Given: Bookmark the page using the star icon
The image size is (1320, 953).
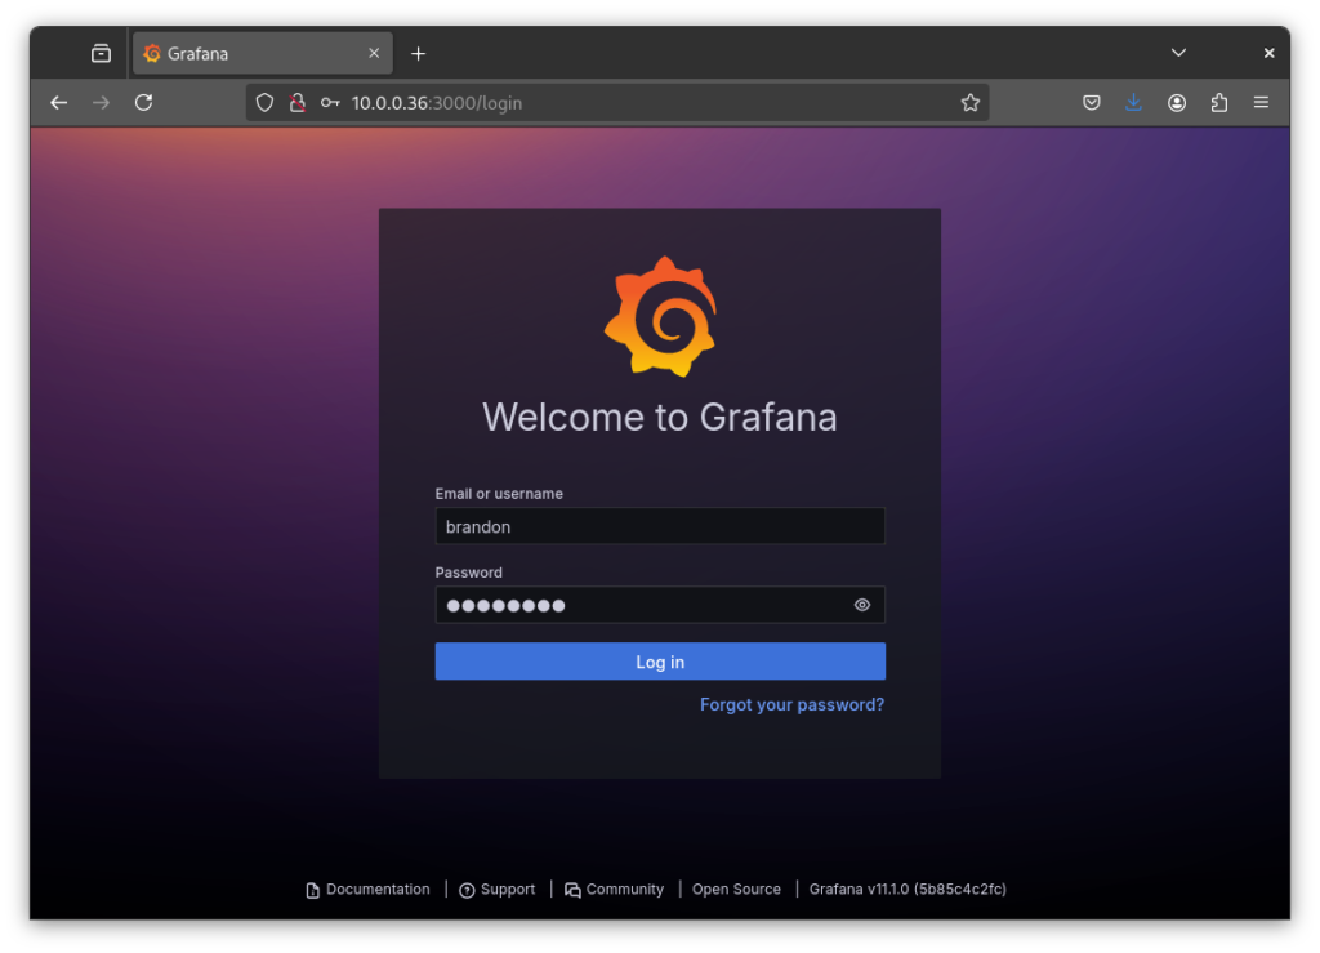Looking at the screenshot, I should pyautogui.click(x=970, y=102).
